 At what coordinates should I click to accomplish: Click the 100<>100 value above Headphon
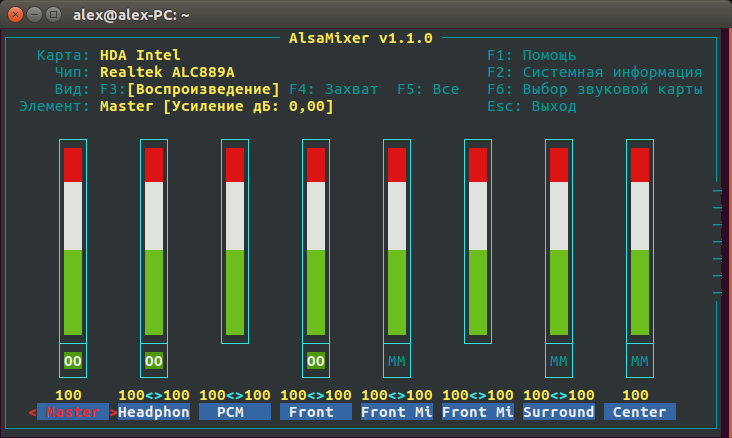tap(154, 395)
